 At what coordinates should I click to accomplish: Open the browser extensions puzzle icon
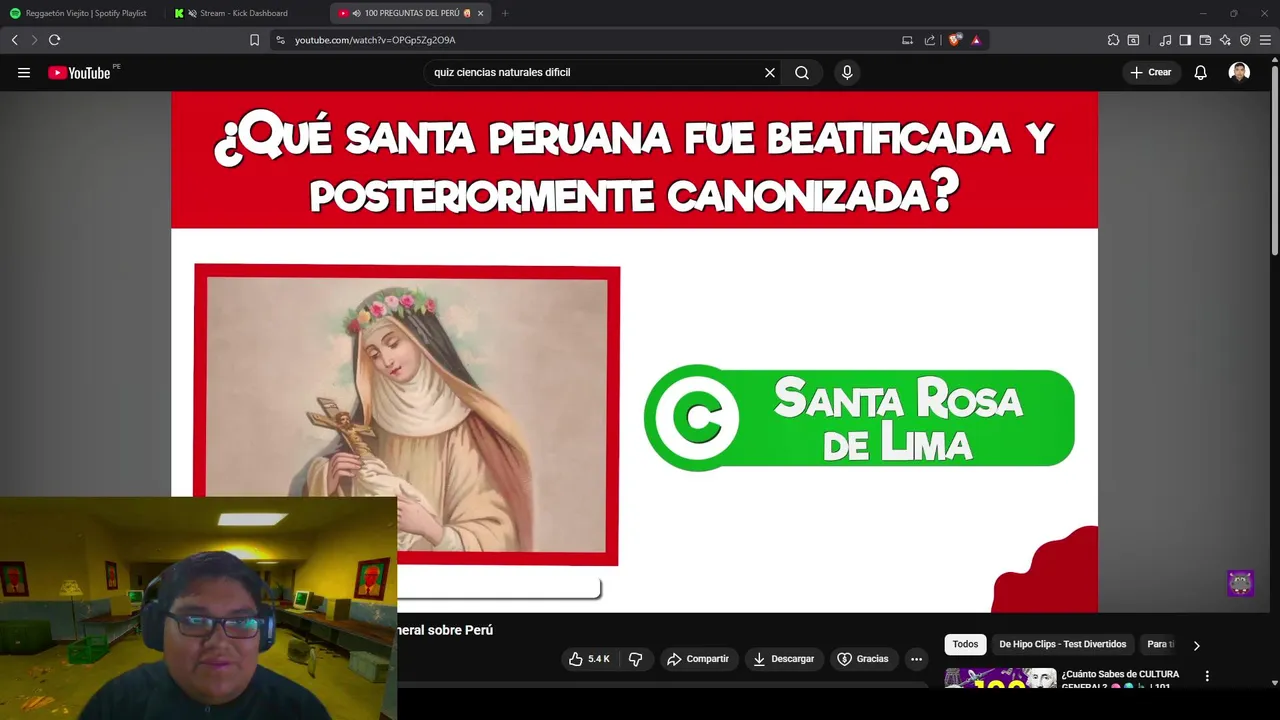(1113, 40)
